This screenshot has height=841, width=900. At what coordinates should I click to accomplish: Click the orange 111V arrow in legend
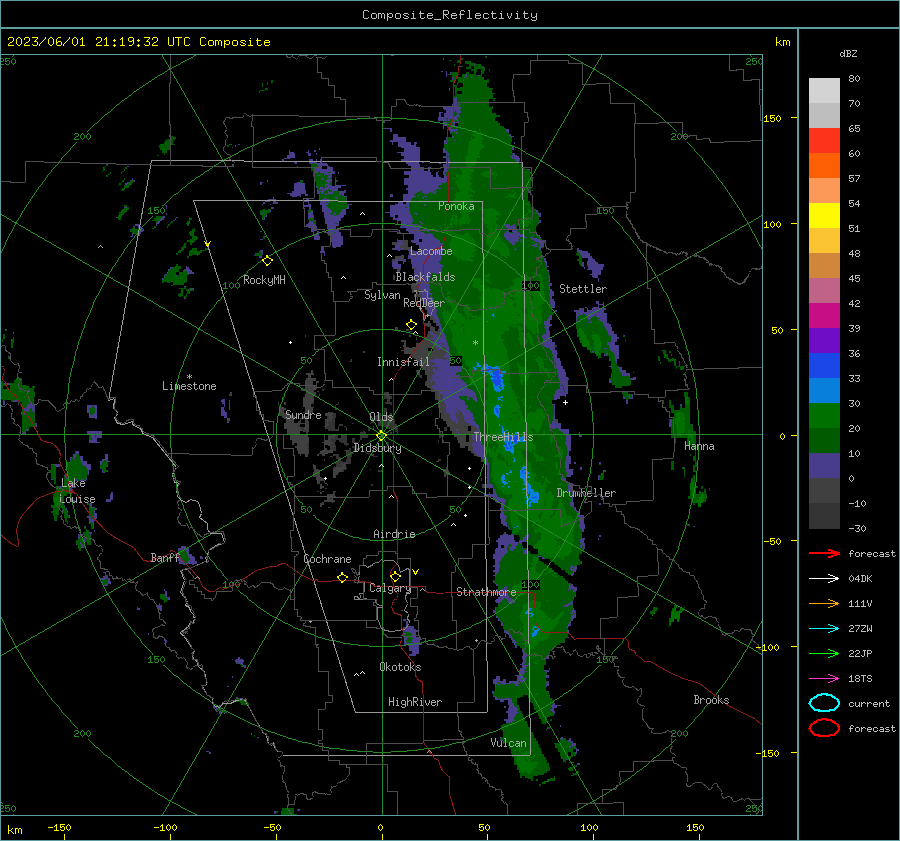coord(824,603)
